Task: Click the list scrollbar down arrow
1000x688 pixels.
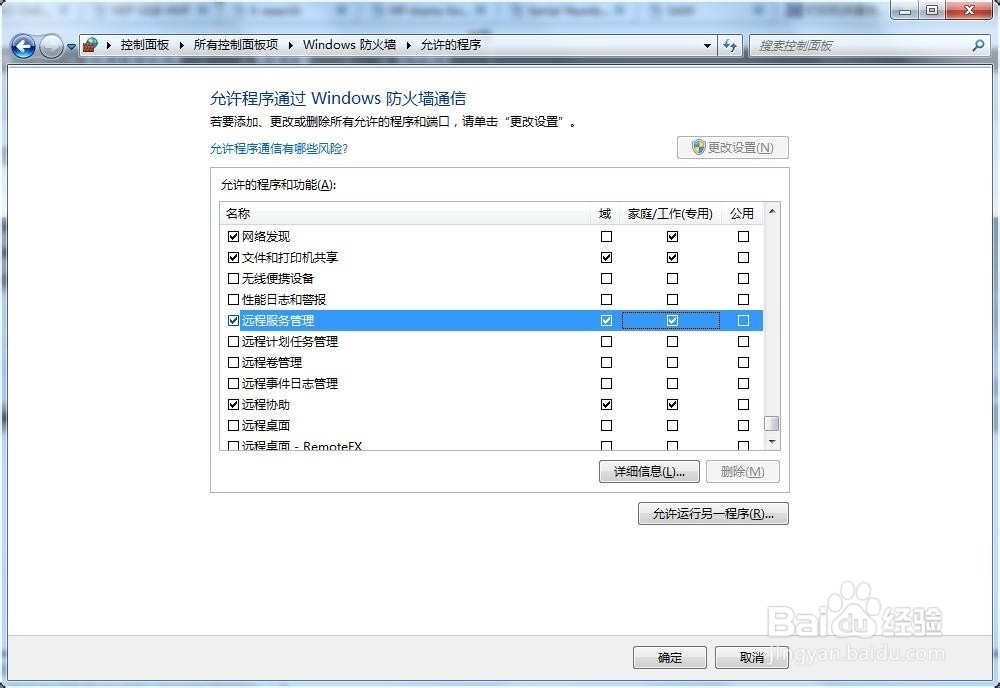Action: click(x=772, y=442)
